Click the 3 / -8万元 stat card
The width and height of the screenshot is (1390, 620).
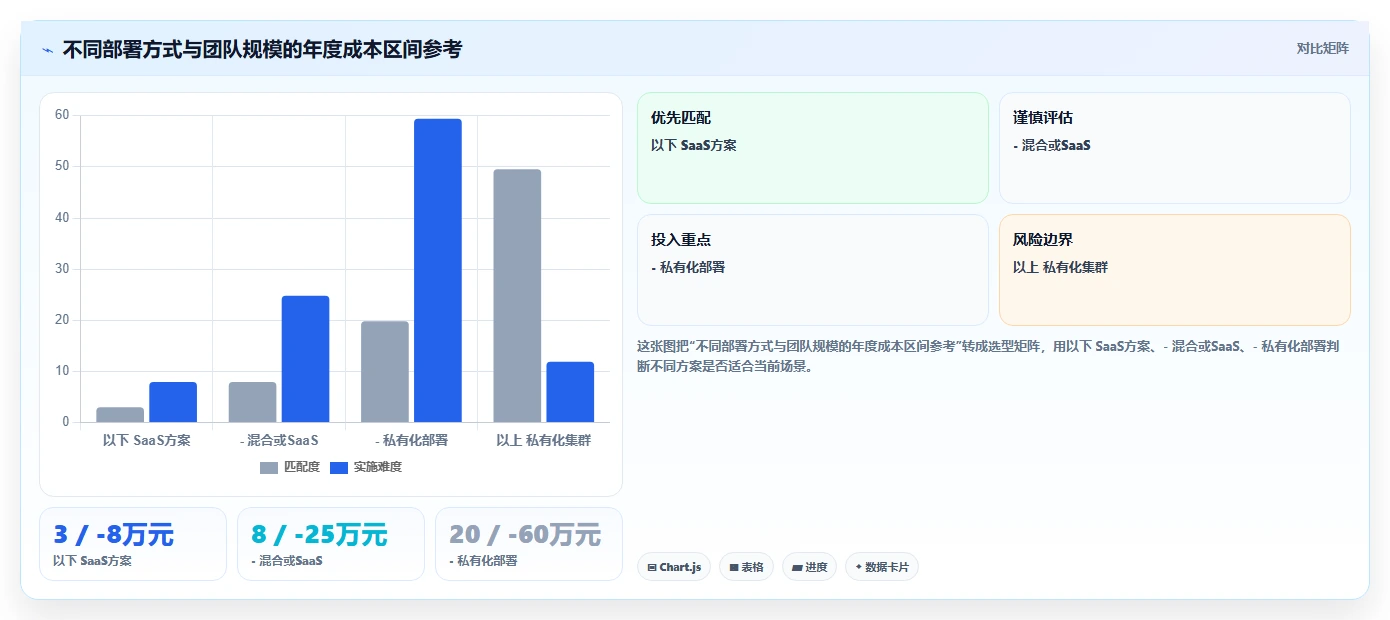[x=133, y=544]
